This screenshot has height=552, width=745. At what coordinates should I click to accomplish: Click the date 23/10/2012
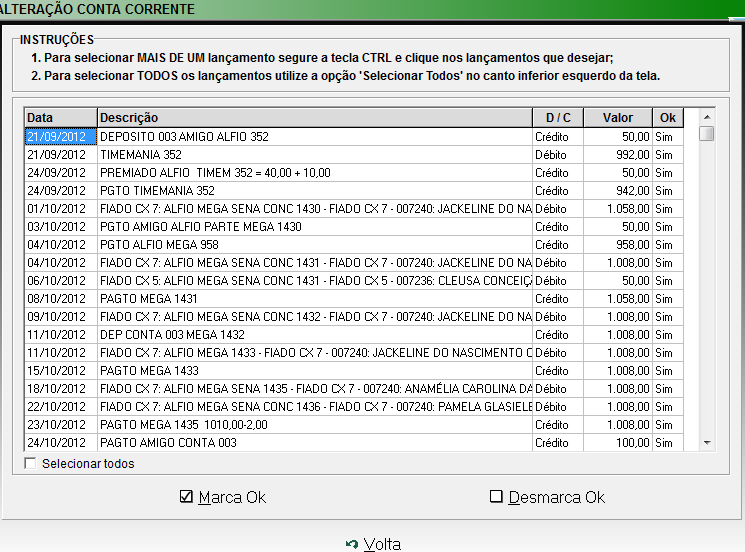(57, 425)
